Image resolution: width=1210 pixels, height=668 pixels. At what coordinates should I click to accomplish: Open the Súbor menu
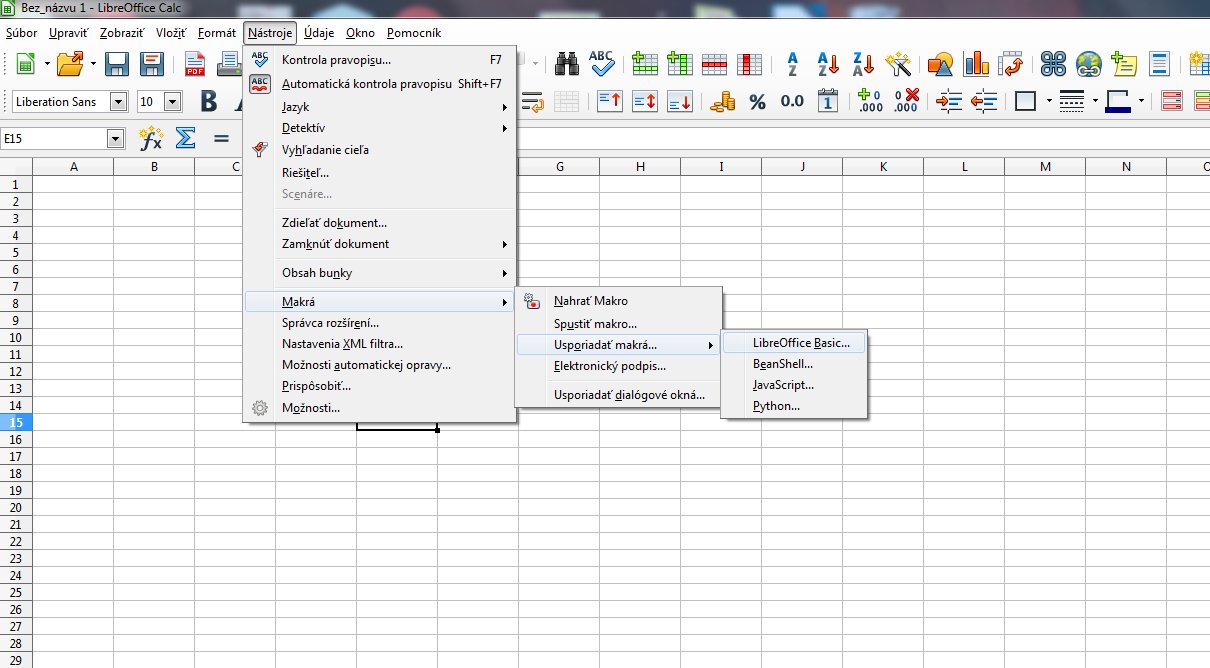21,33
